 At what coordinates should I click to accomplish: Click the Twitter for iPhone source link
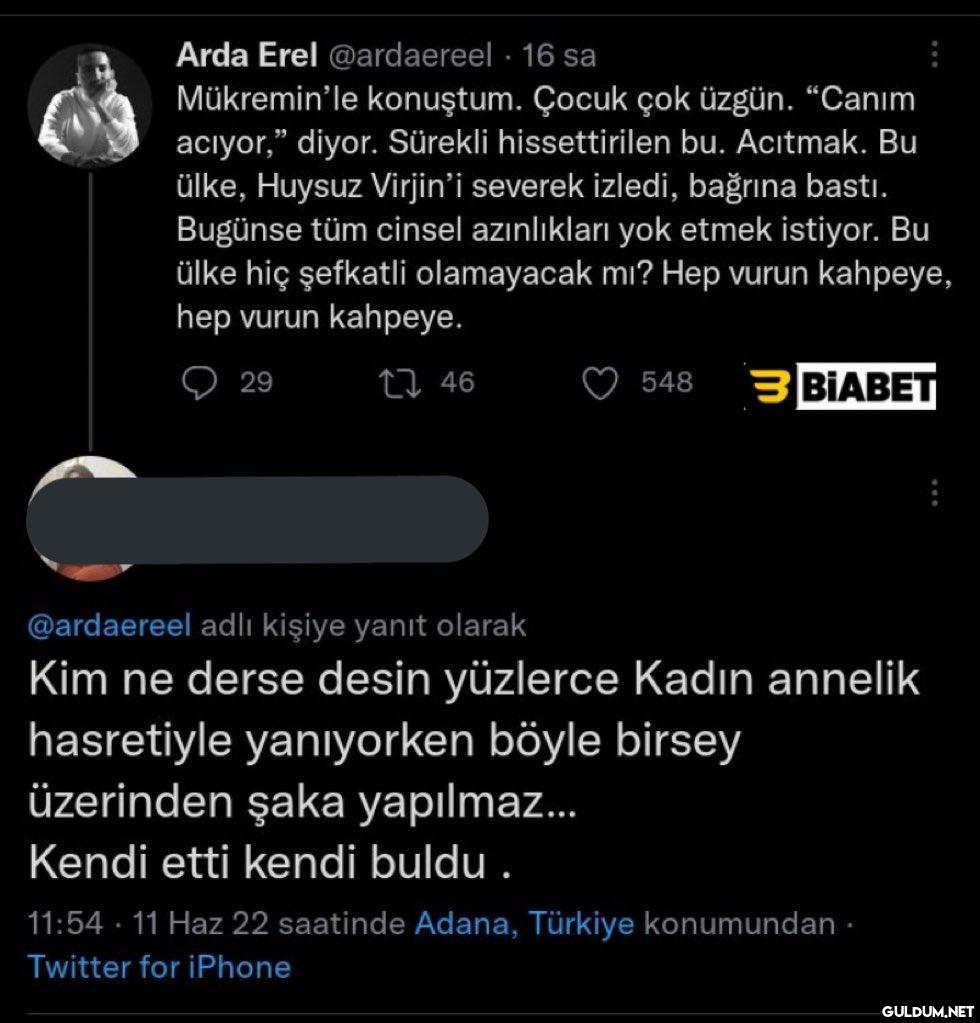[160, 967]
